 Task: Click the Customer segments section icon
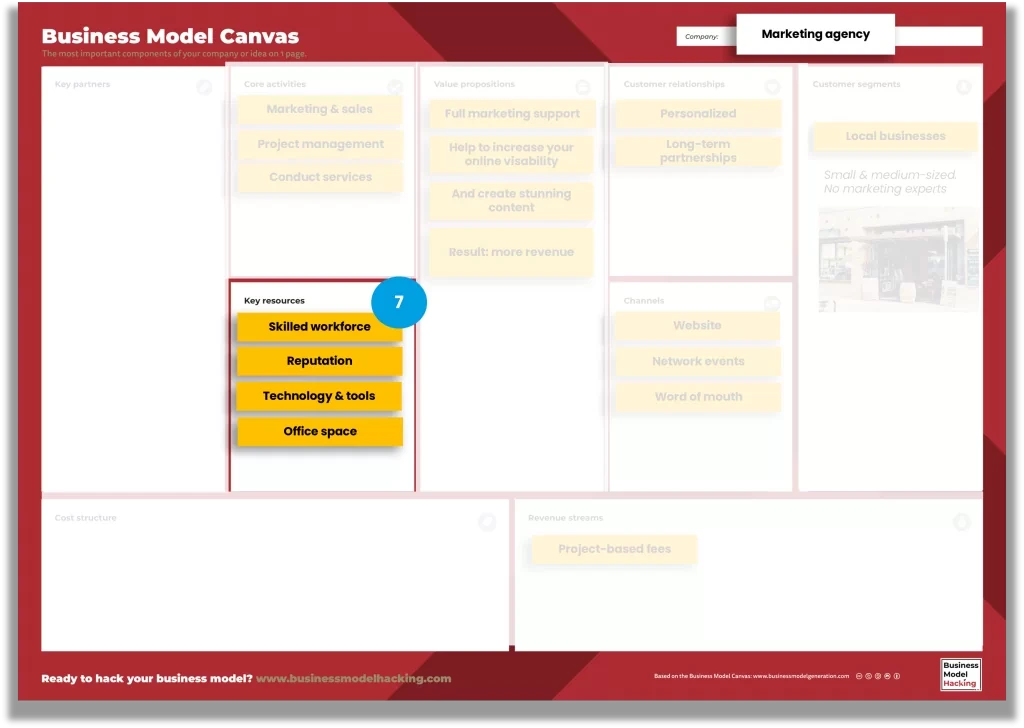(x=963, y=86)
